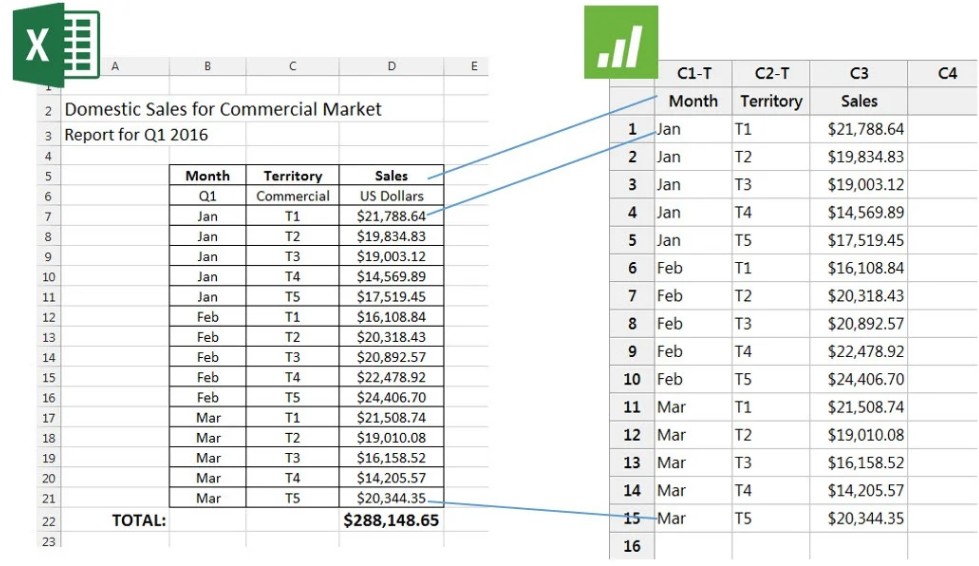Select the 'Feb' cell in Excel row 14

pos(207,357)
